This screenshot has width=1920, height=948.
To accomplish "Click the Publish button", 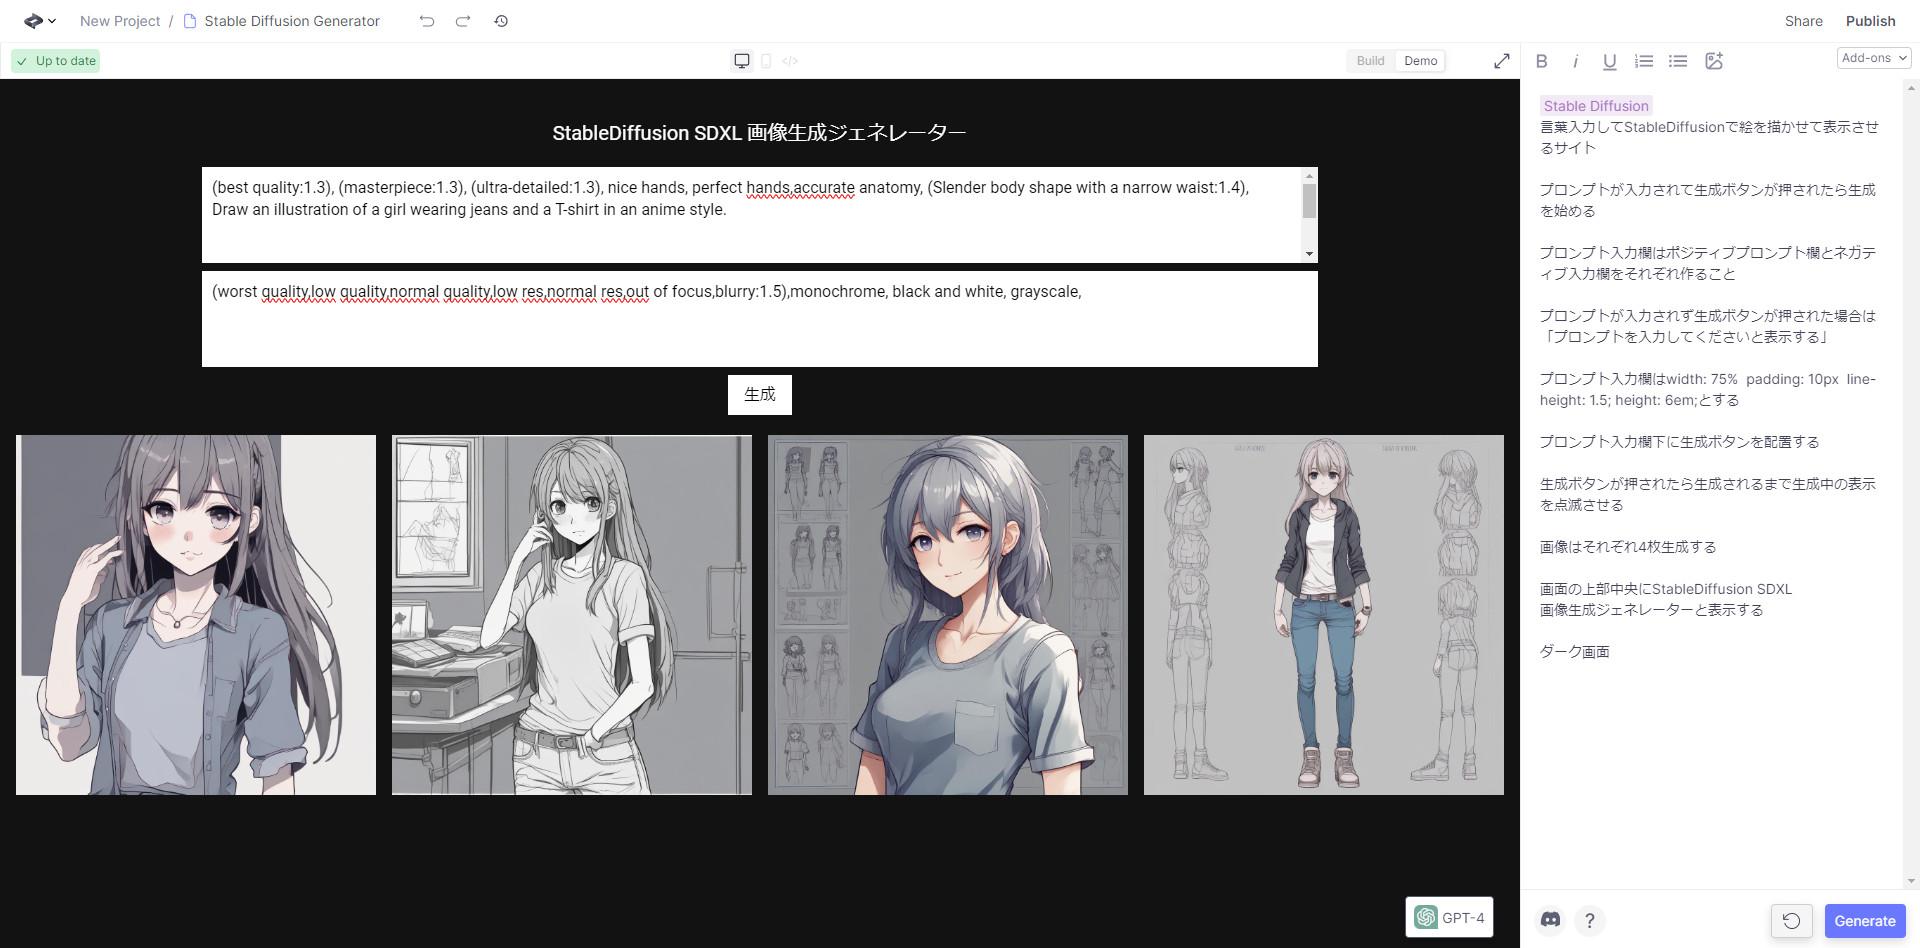I will (1870, 21).
